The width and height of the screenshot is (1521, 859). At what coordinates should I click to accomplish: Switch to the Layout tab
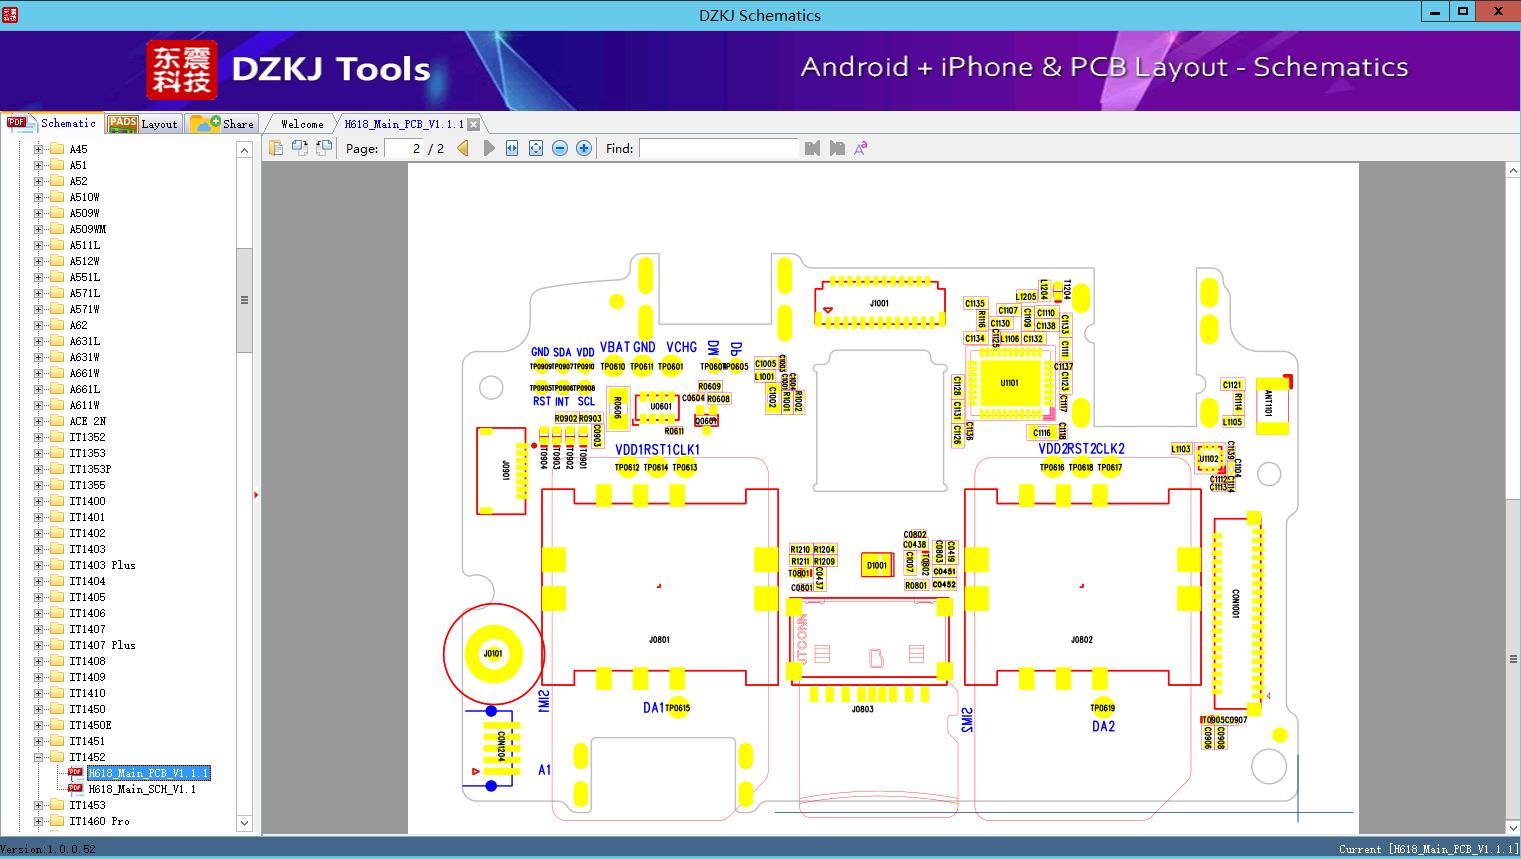click(143, 123)
